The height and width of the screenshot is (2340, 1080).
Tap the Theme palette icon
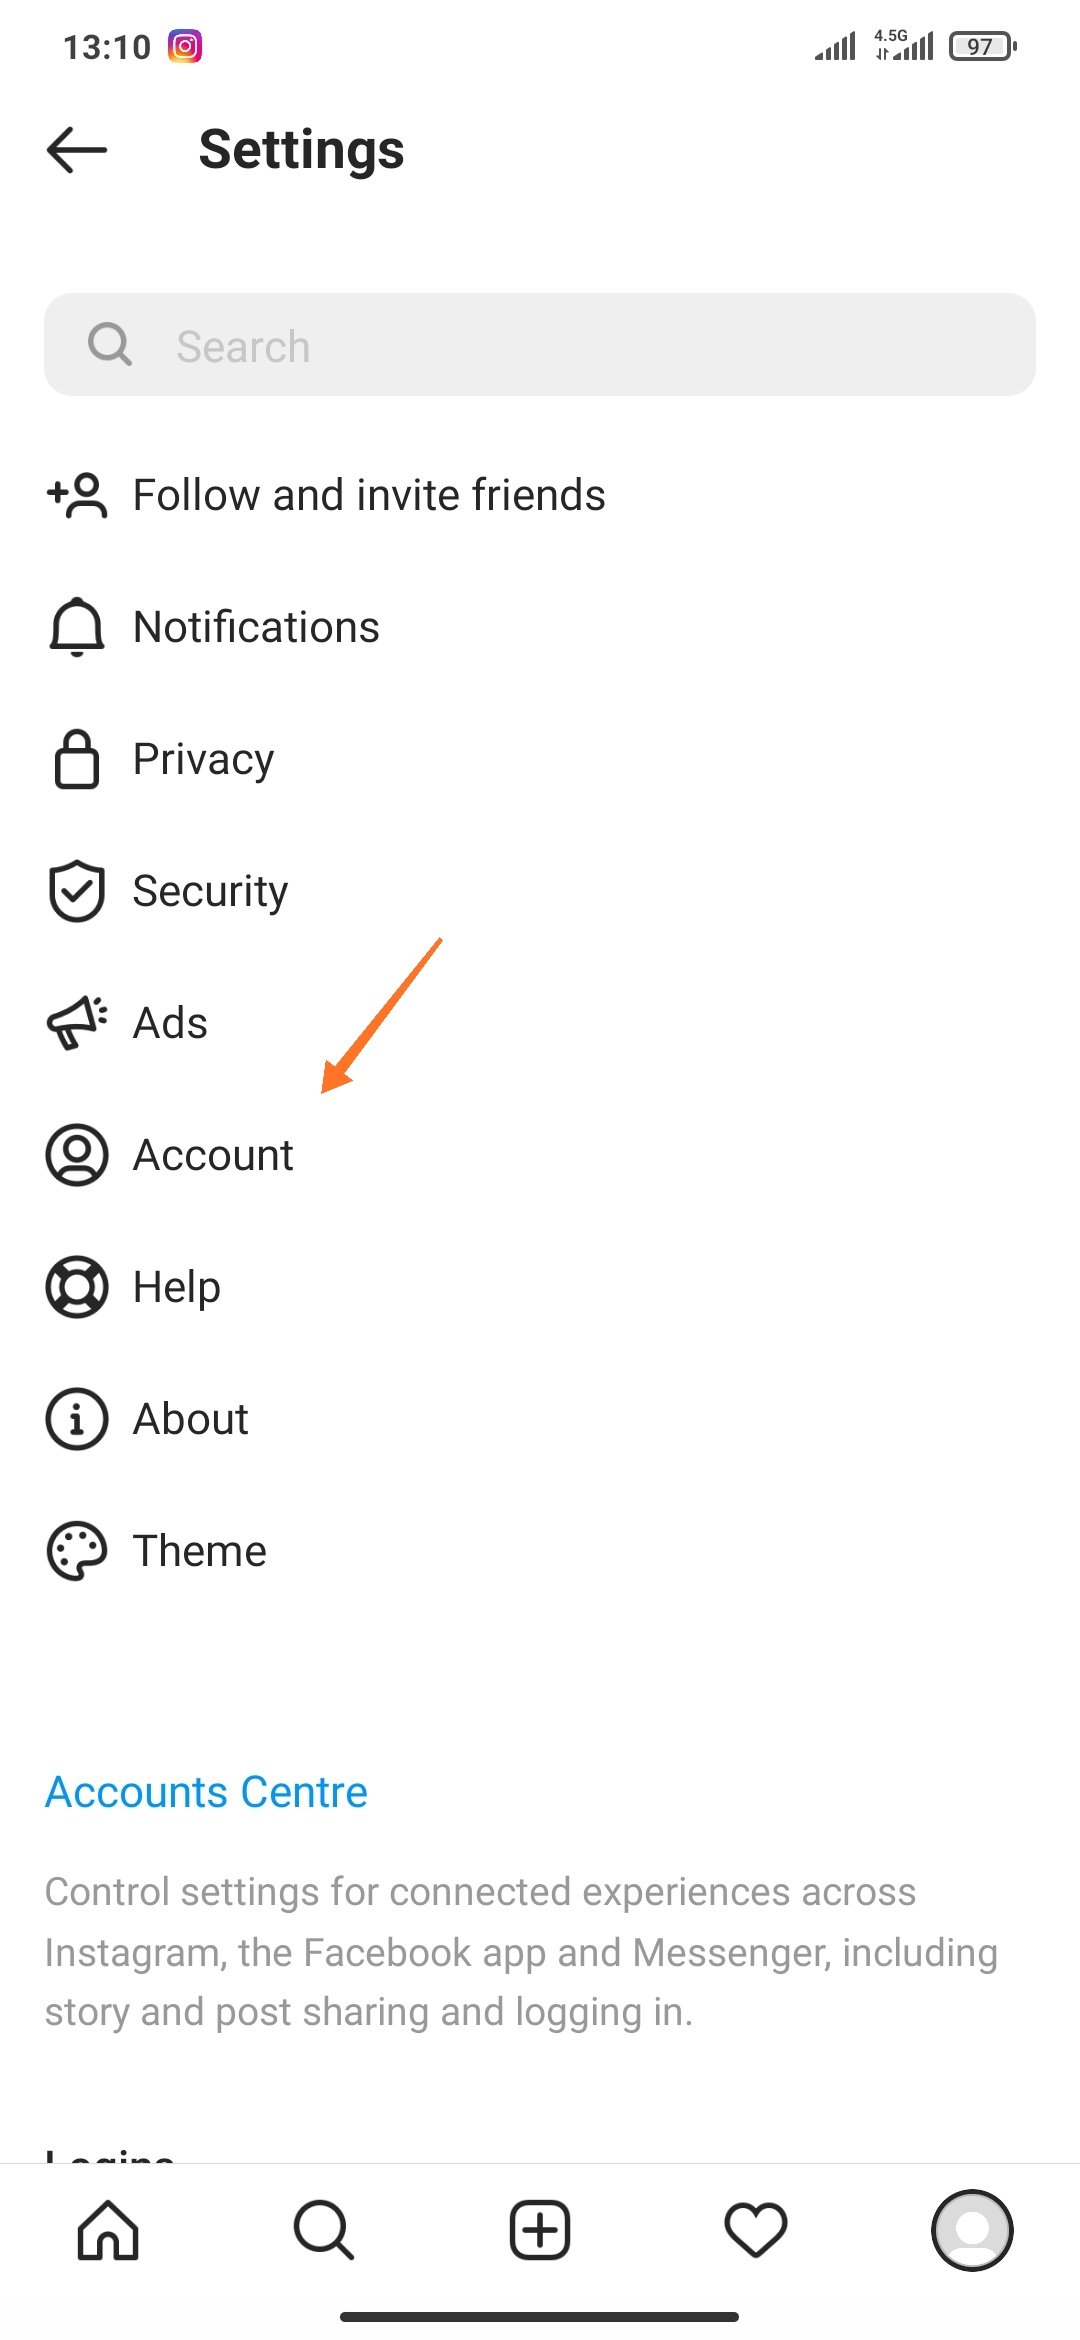coord(77,1551)
